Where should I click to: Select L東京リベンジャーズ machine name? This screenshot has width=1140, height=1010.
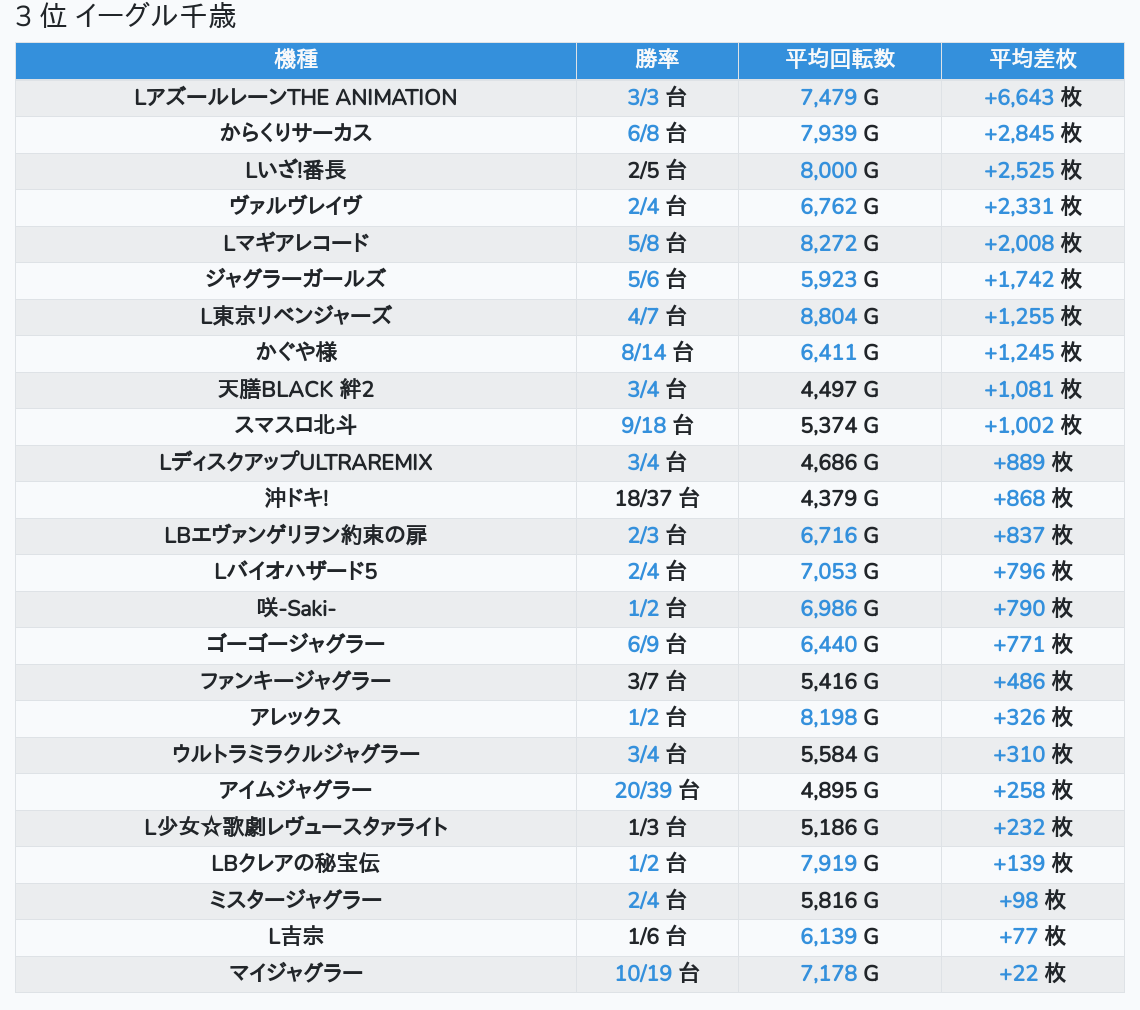tap(296, 316)
